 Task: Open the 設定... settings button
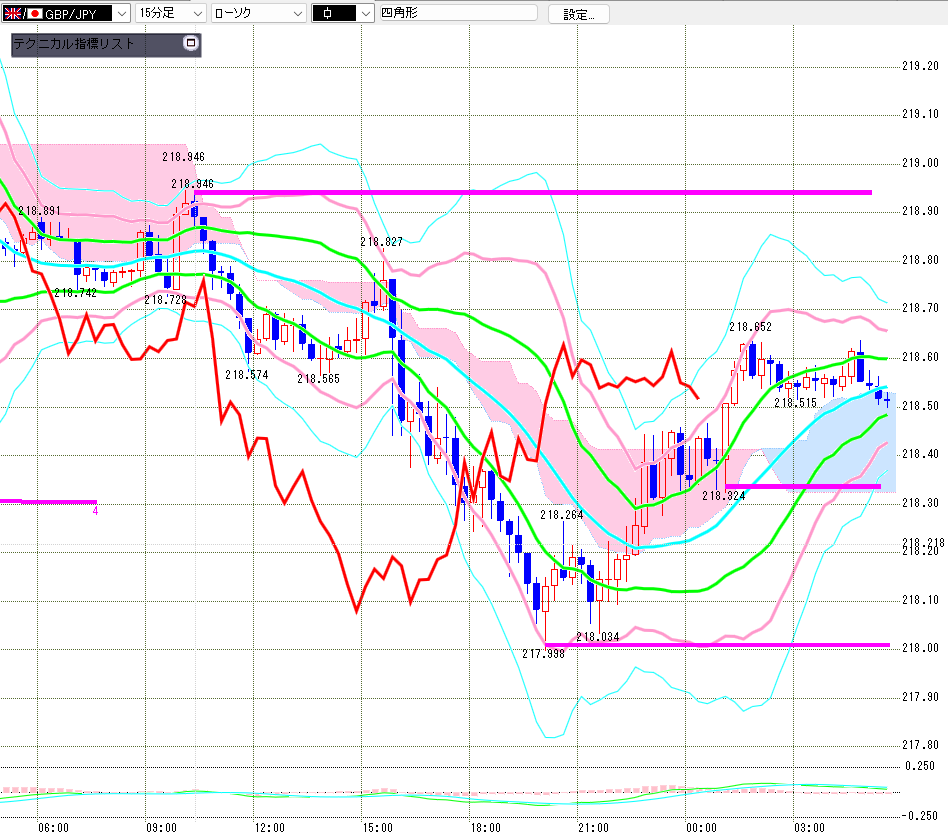[579, 15]
